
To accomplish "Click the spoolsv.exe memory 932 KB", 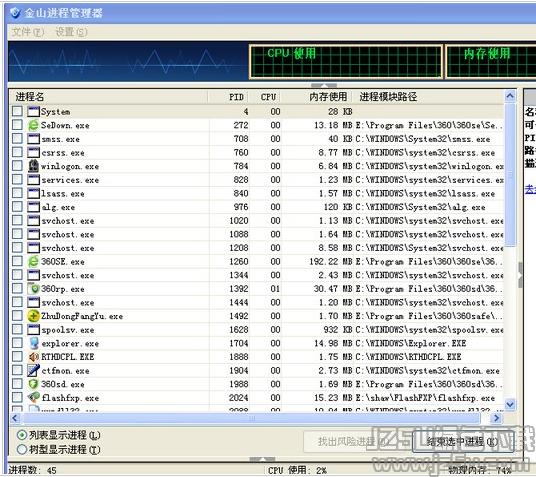I will click(338, 330).
